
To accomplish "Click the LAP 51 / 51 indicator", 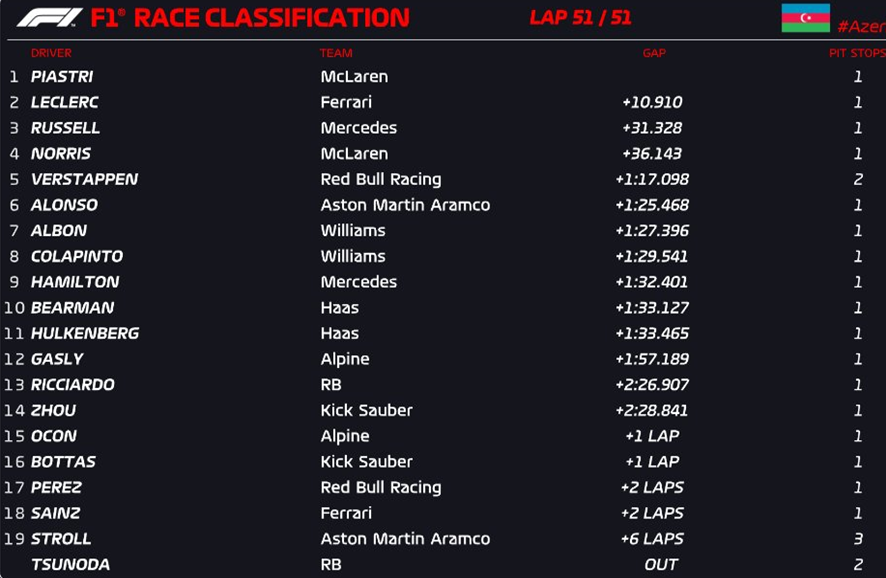I will [x=580, y=18].
